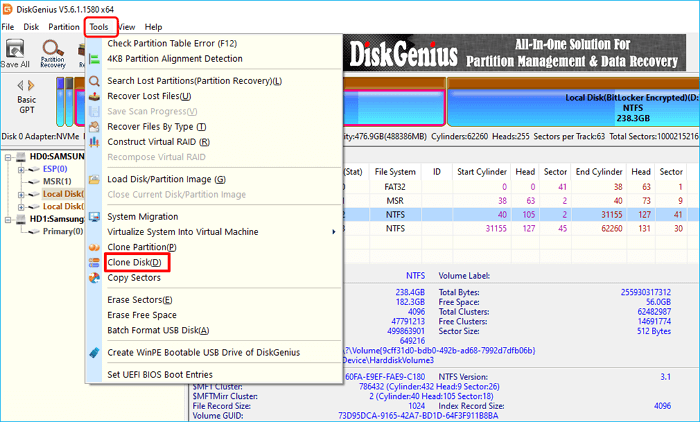Choose Construct Virtual RAID entry
Viewport: 700px width, 422px height.
158,142
